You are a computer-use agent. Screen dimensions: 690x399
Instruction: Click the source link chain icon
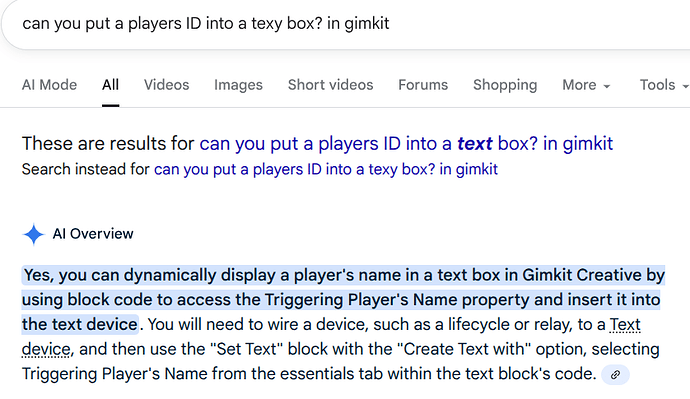615,375
